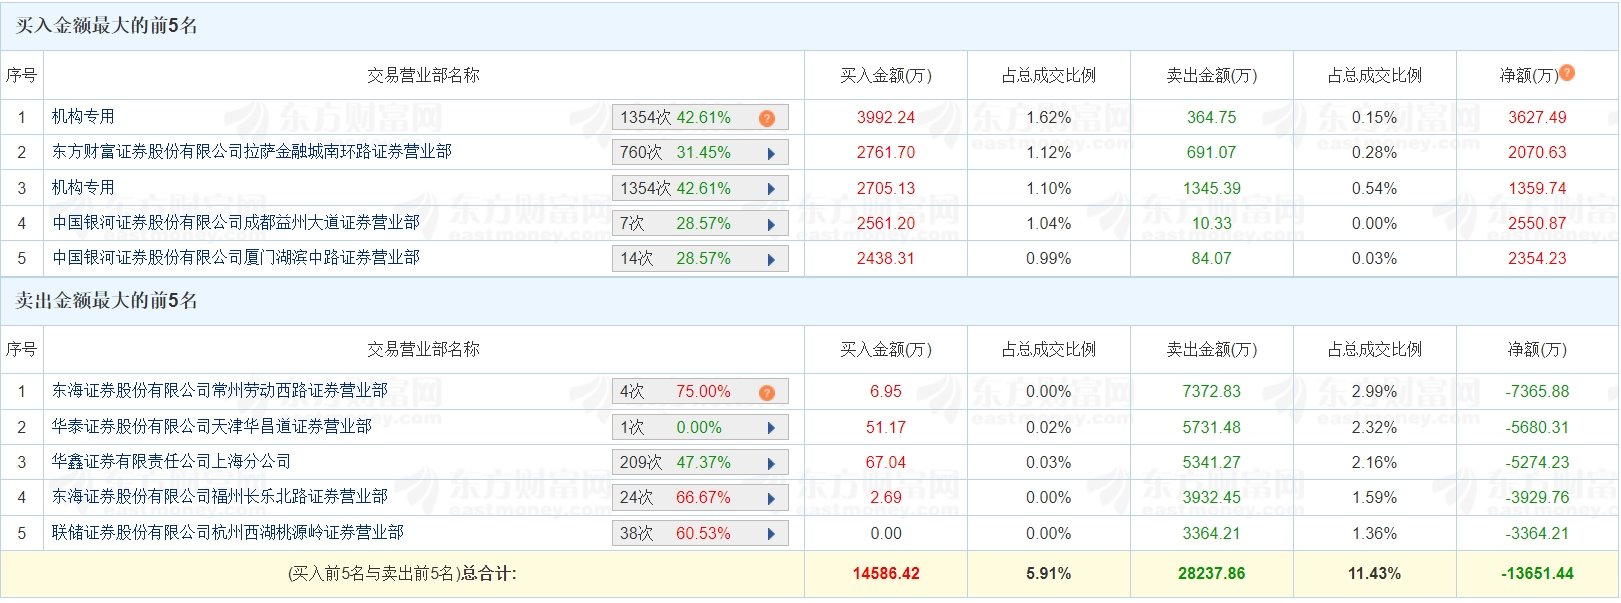This screenshot has width=1621, height=603.
Task: Click the net amount 3627.49
Action: coord(1538,117)
